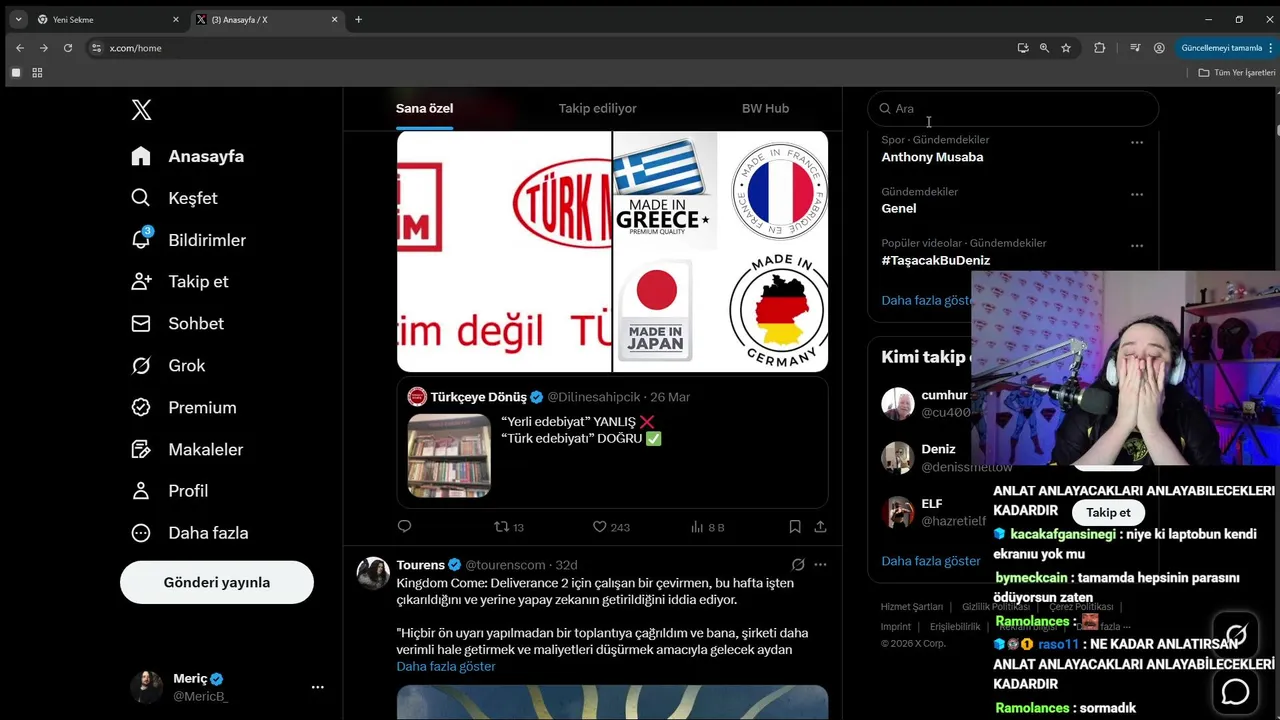Open account menu dots next to Meriç

[318, 687]
